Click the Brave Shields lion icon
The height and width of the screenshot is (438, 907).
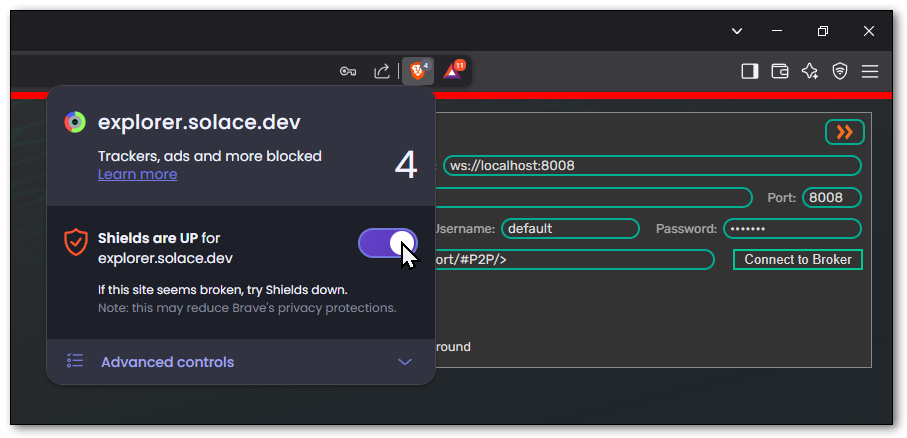(418, 71)
